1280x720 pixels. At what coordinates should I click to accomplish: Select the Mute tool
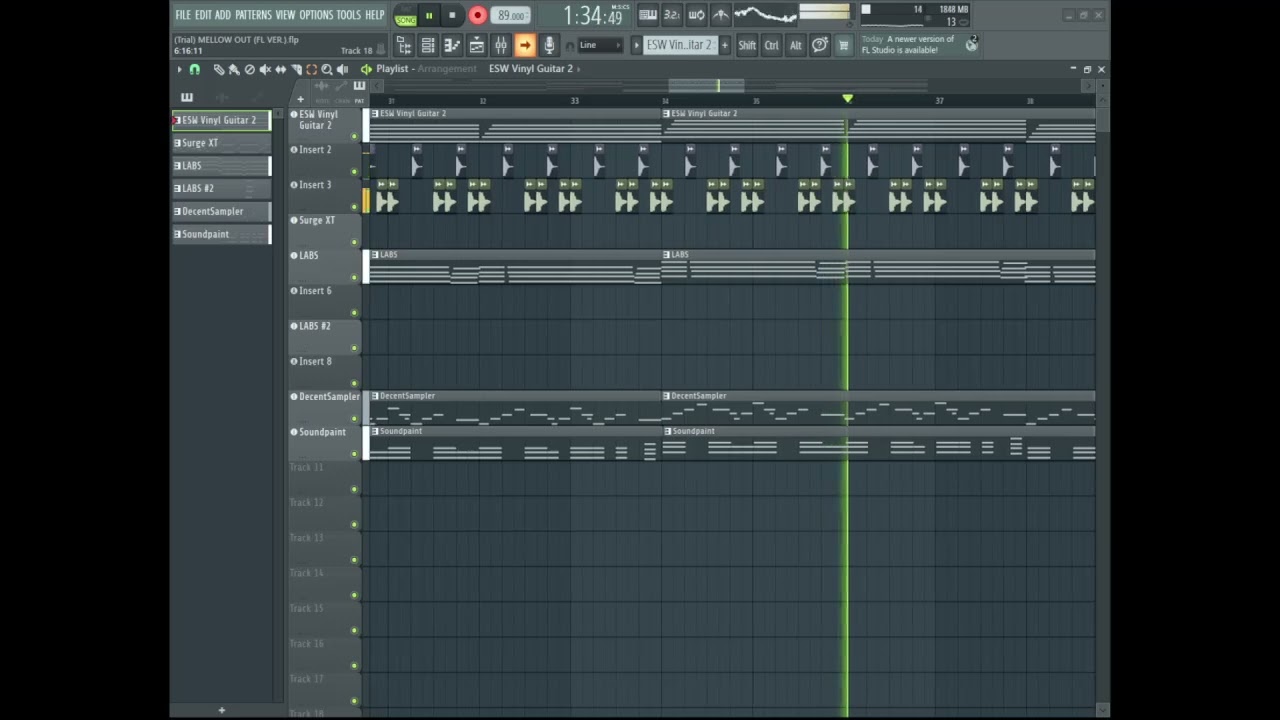(x=265, y=69)
